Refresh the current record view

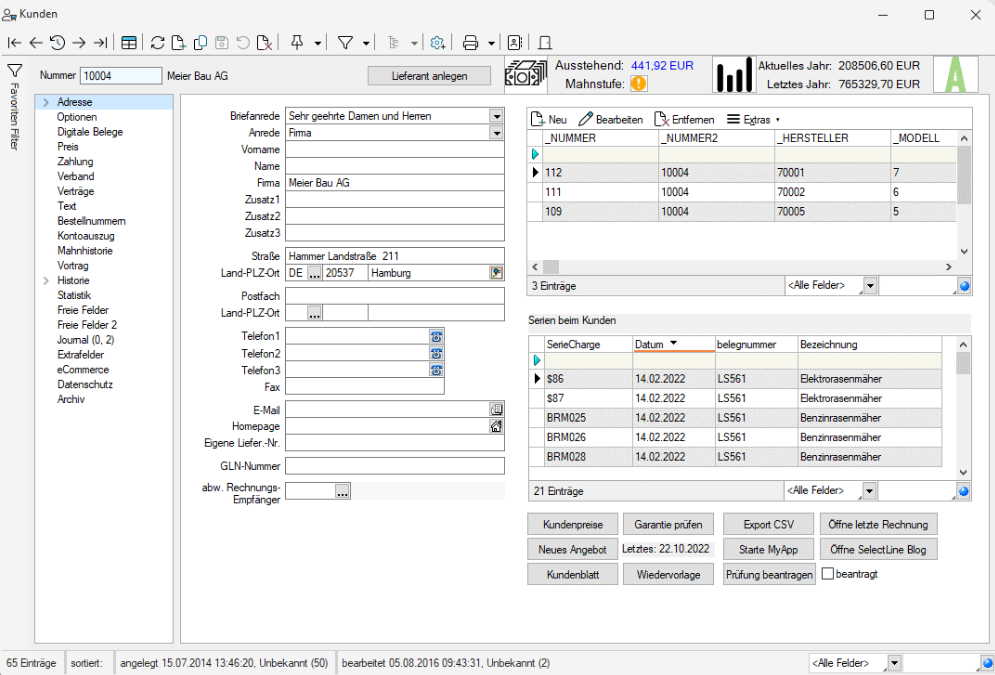tap(159, 42)
